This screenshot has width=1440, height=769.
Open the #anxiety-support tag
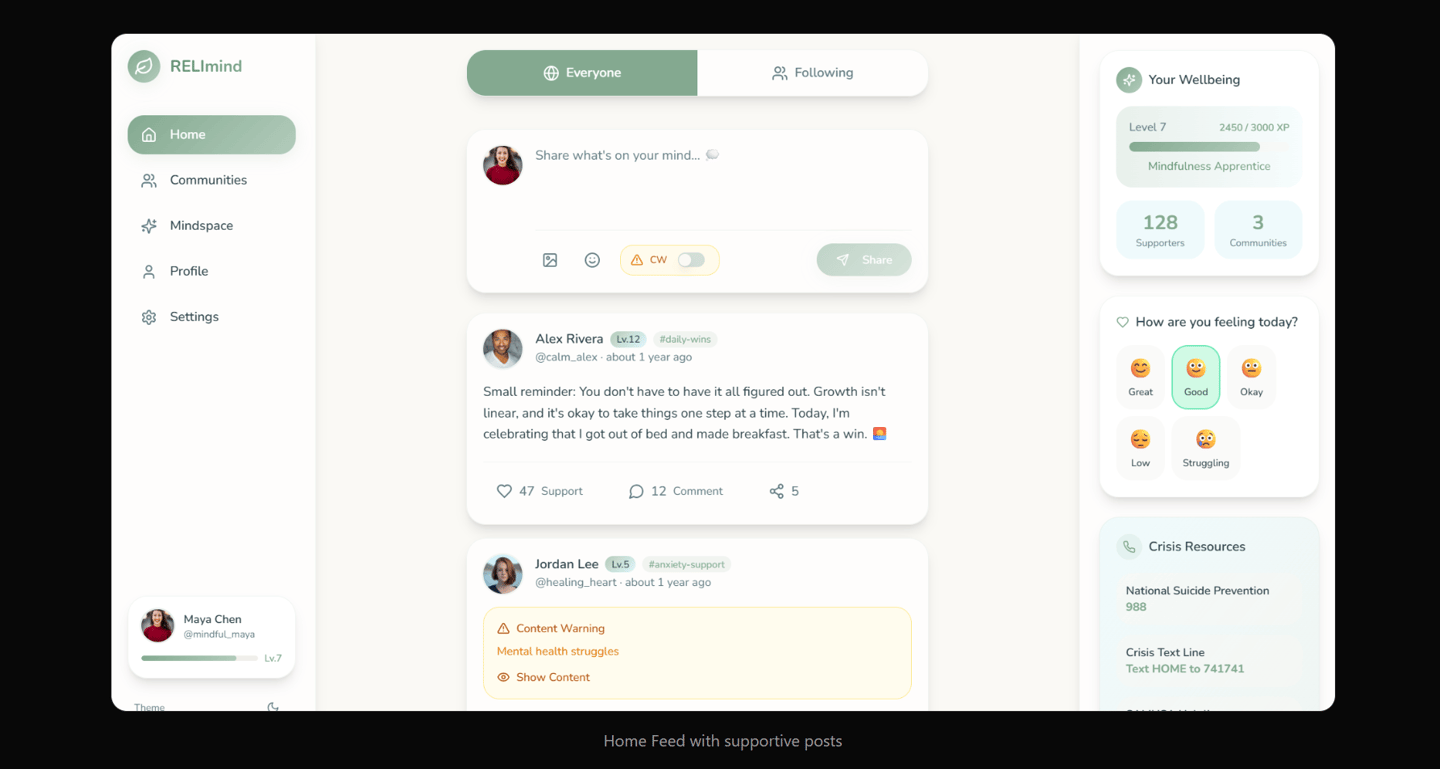pyautogui.click(x=686, y=565)
